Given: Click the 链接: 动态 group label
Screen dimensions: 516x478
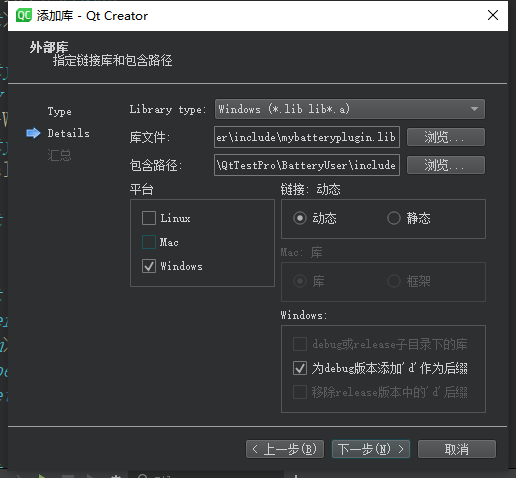Looking at the screenshot, I should click(x=310, y=189).
